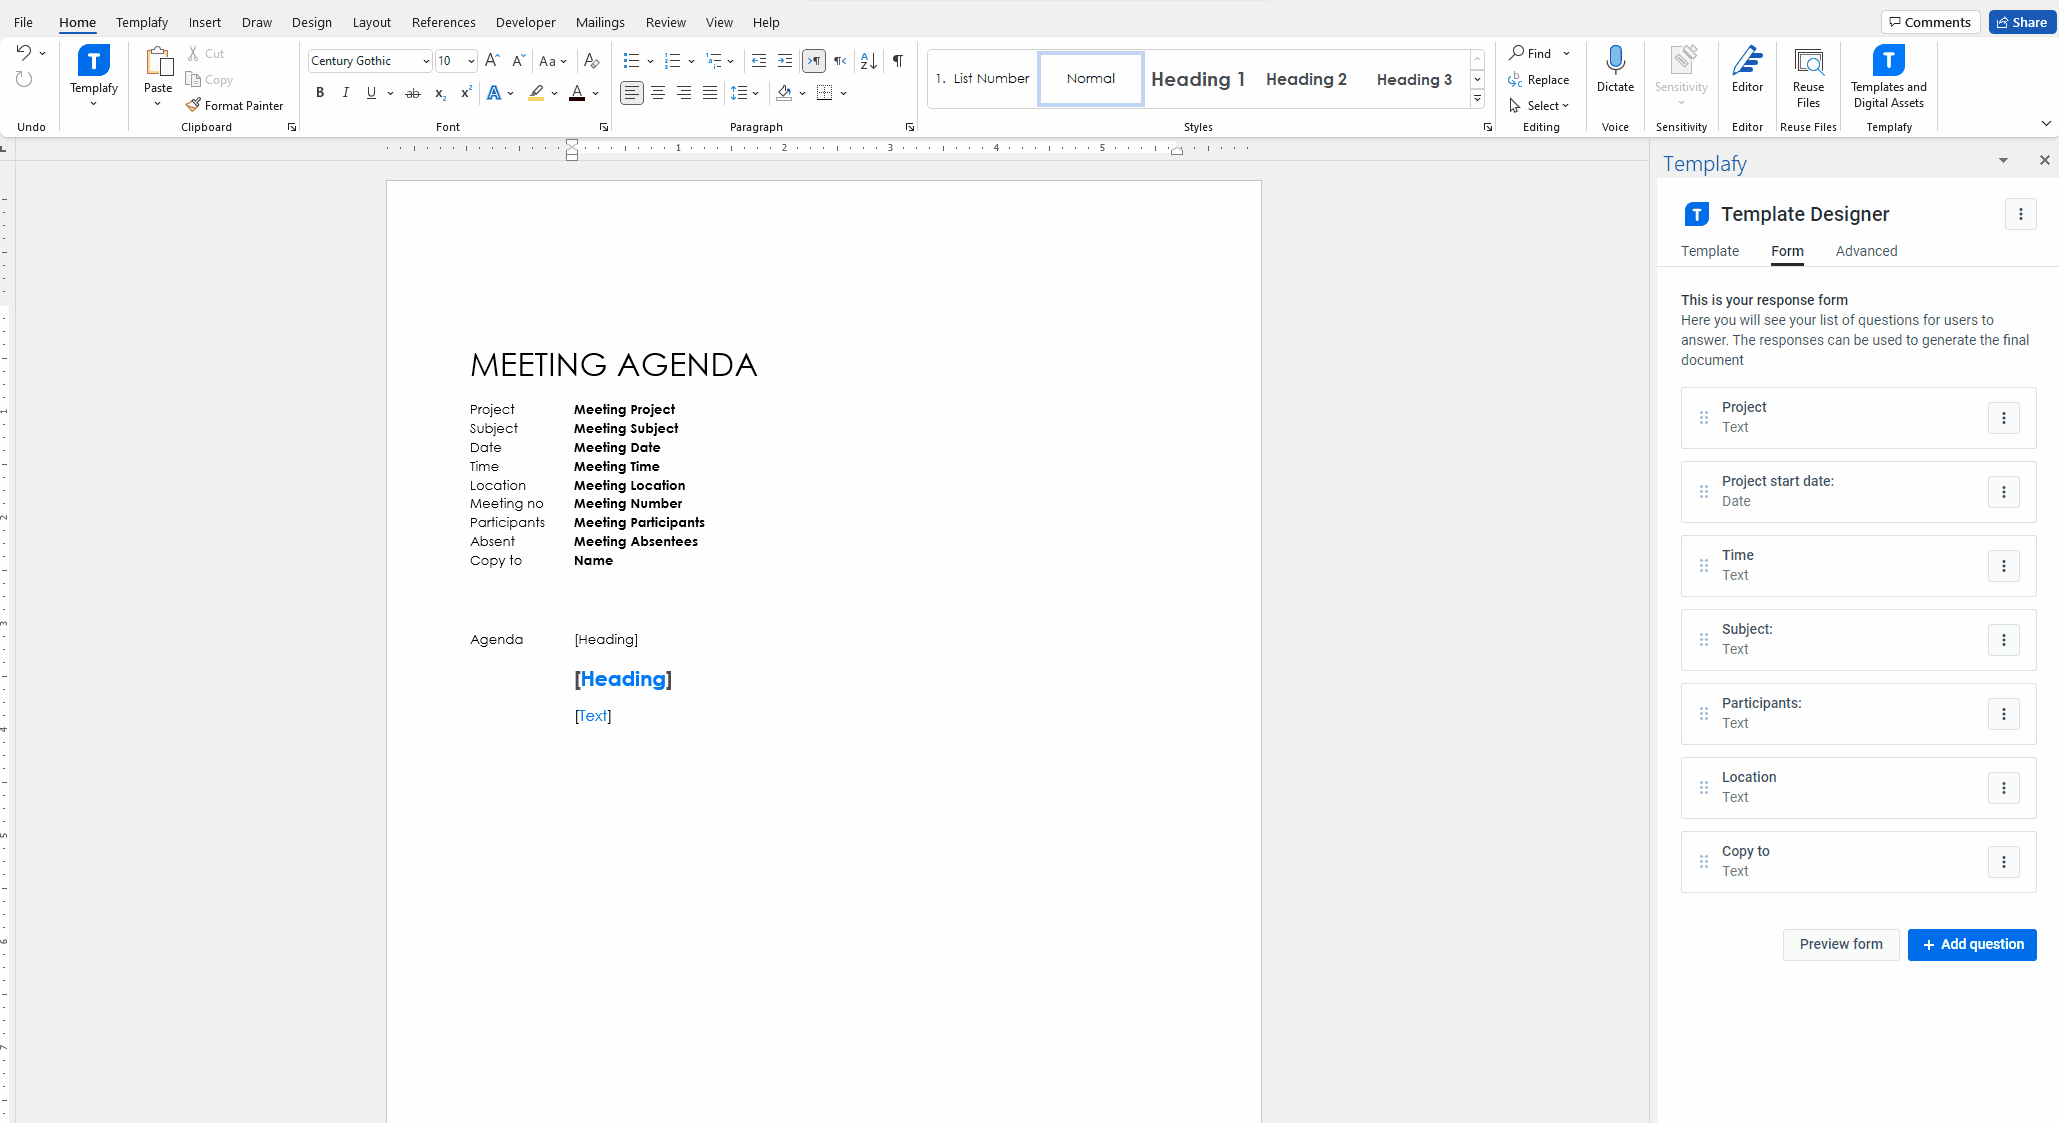Open the font name dropdown
2059x1123 pixels.
(426, 61)
